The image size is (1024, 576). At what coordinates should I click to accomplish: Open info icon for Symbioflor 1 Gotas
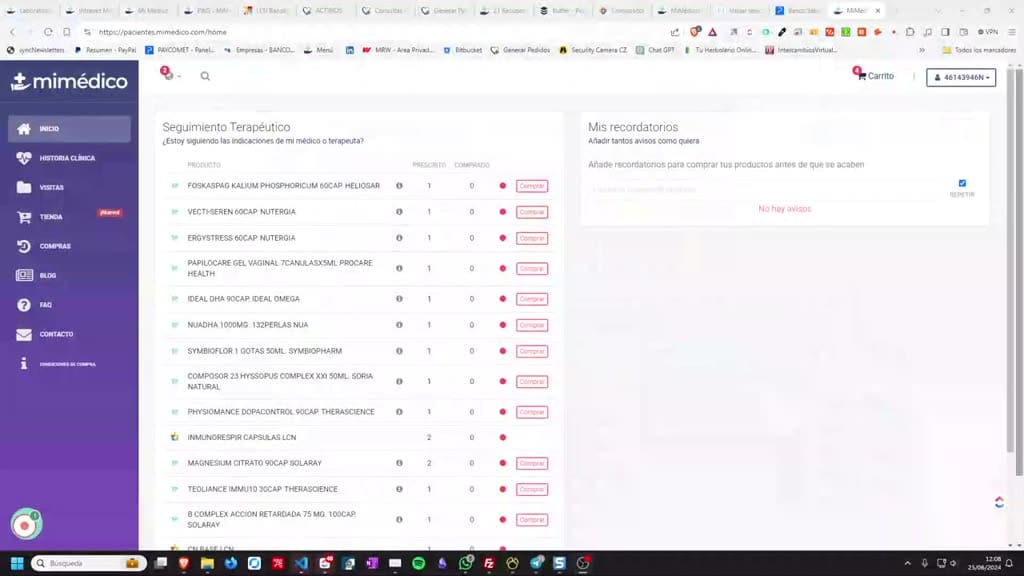coord(399,351)
